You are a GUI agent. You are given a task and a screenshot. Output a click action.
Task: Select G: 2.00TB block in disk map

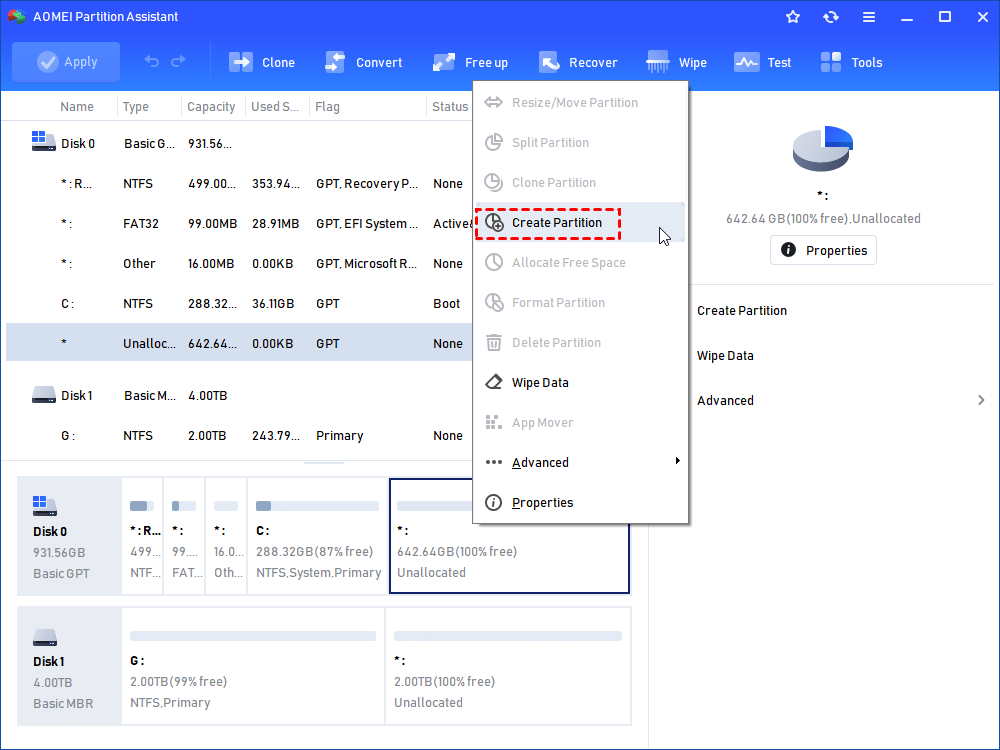pyautogui.click(x=253, y=666)
